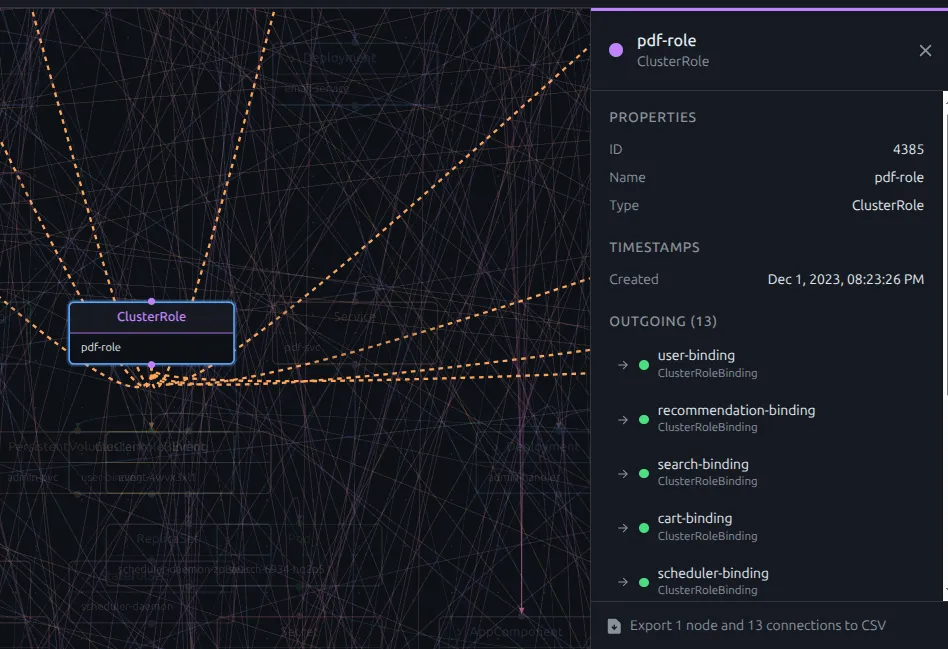Click the top connector dot of ClusterRole node
This screenshot has width=948, height=649.
pyautogui.click(x=151, y=301)
